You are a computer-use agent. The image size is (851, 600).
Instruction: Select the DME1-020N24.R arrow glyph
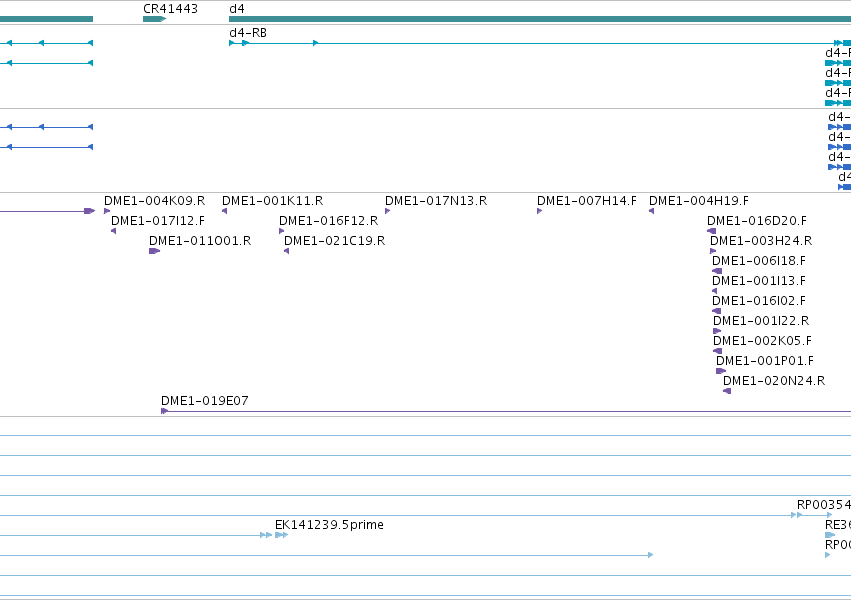(x=727, y=391)
